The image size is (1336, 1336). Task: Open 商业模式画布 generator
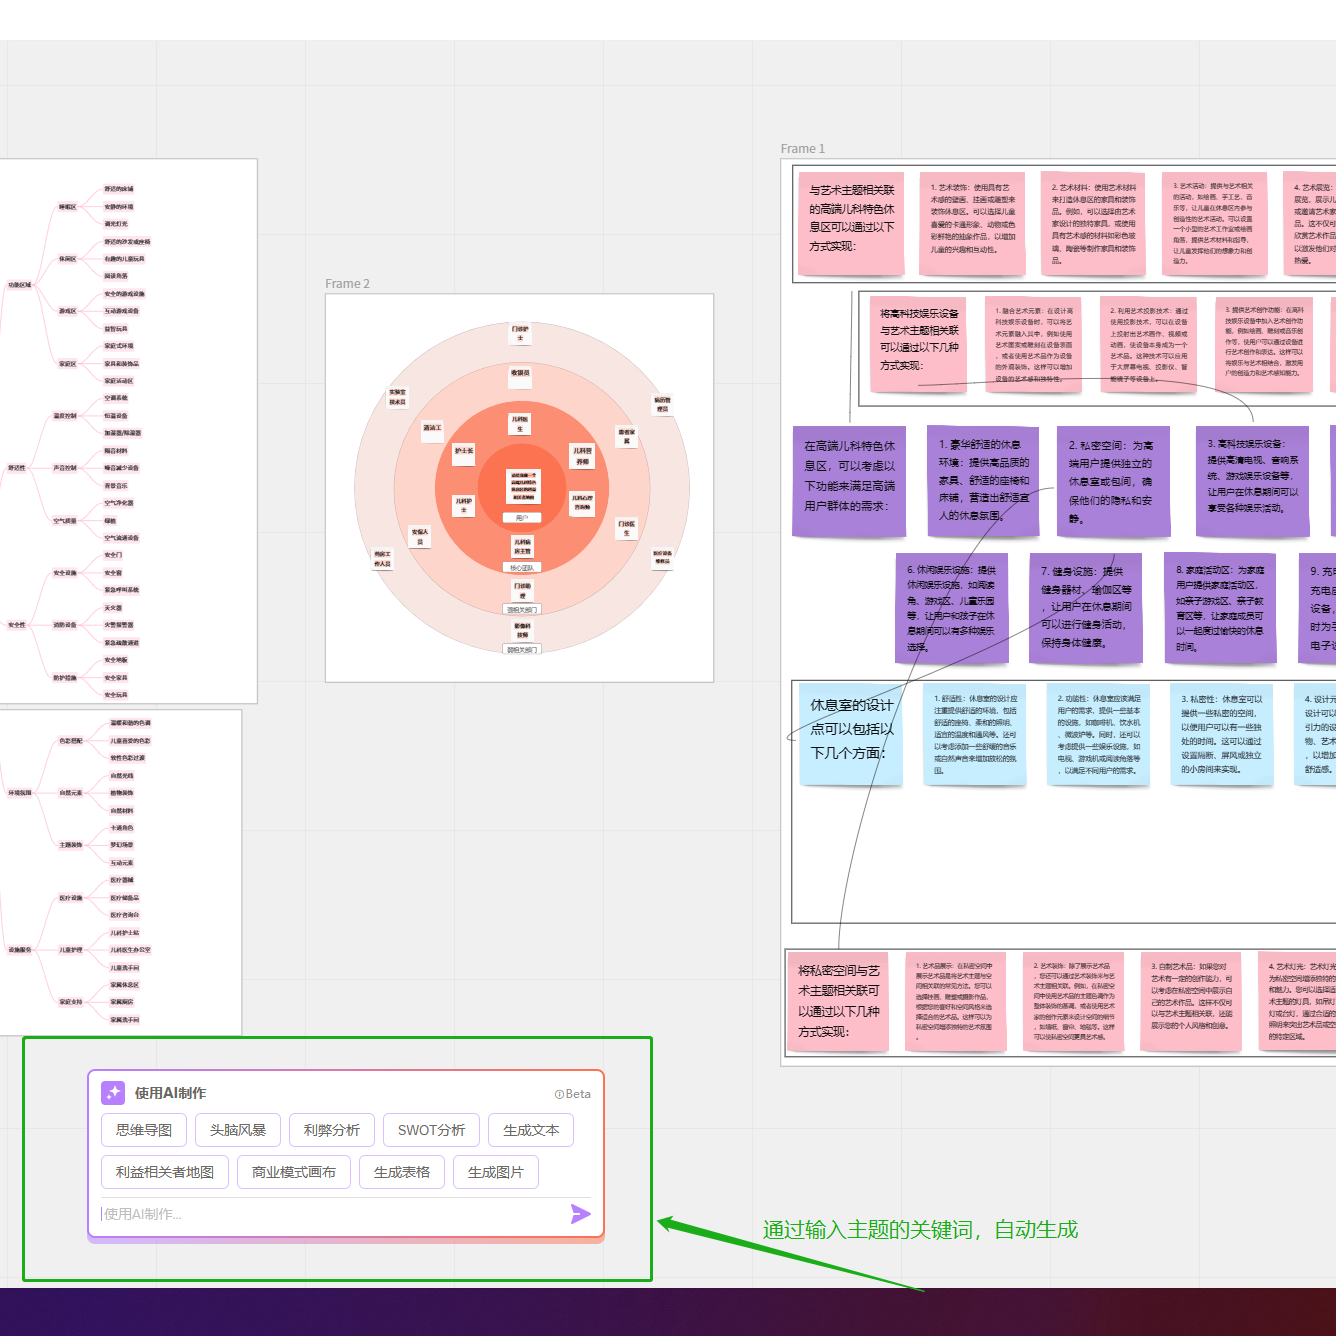pyautogui.click(x=294, y=1172)
